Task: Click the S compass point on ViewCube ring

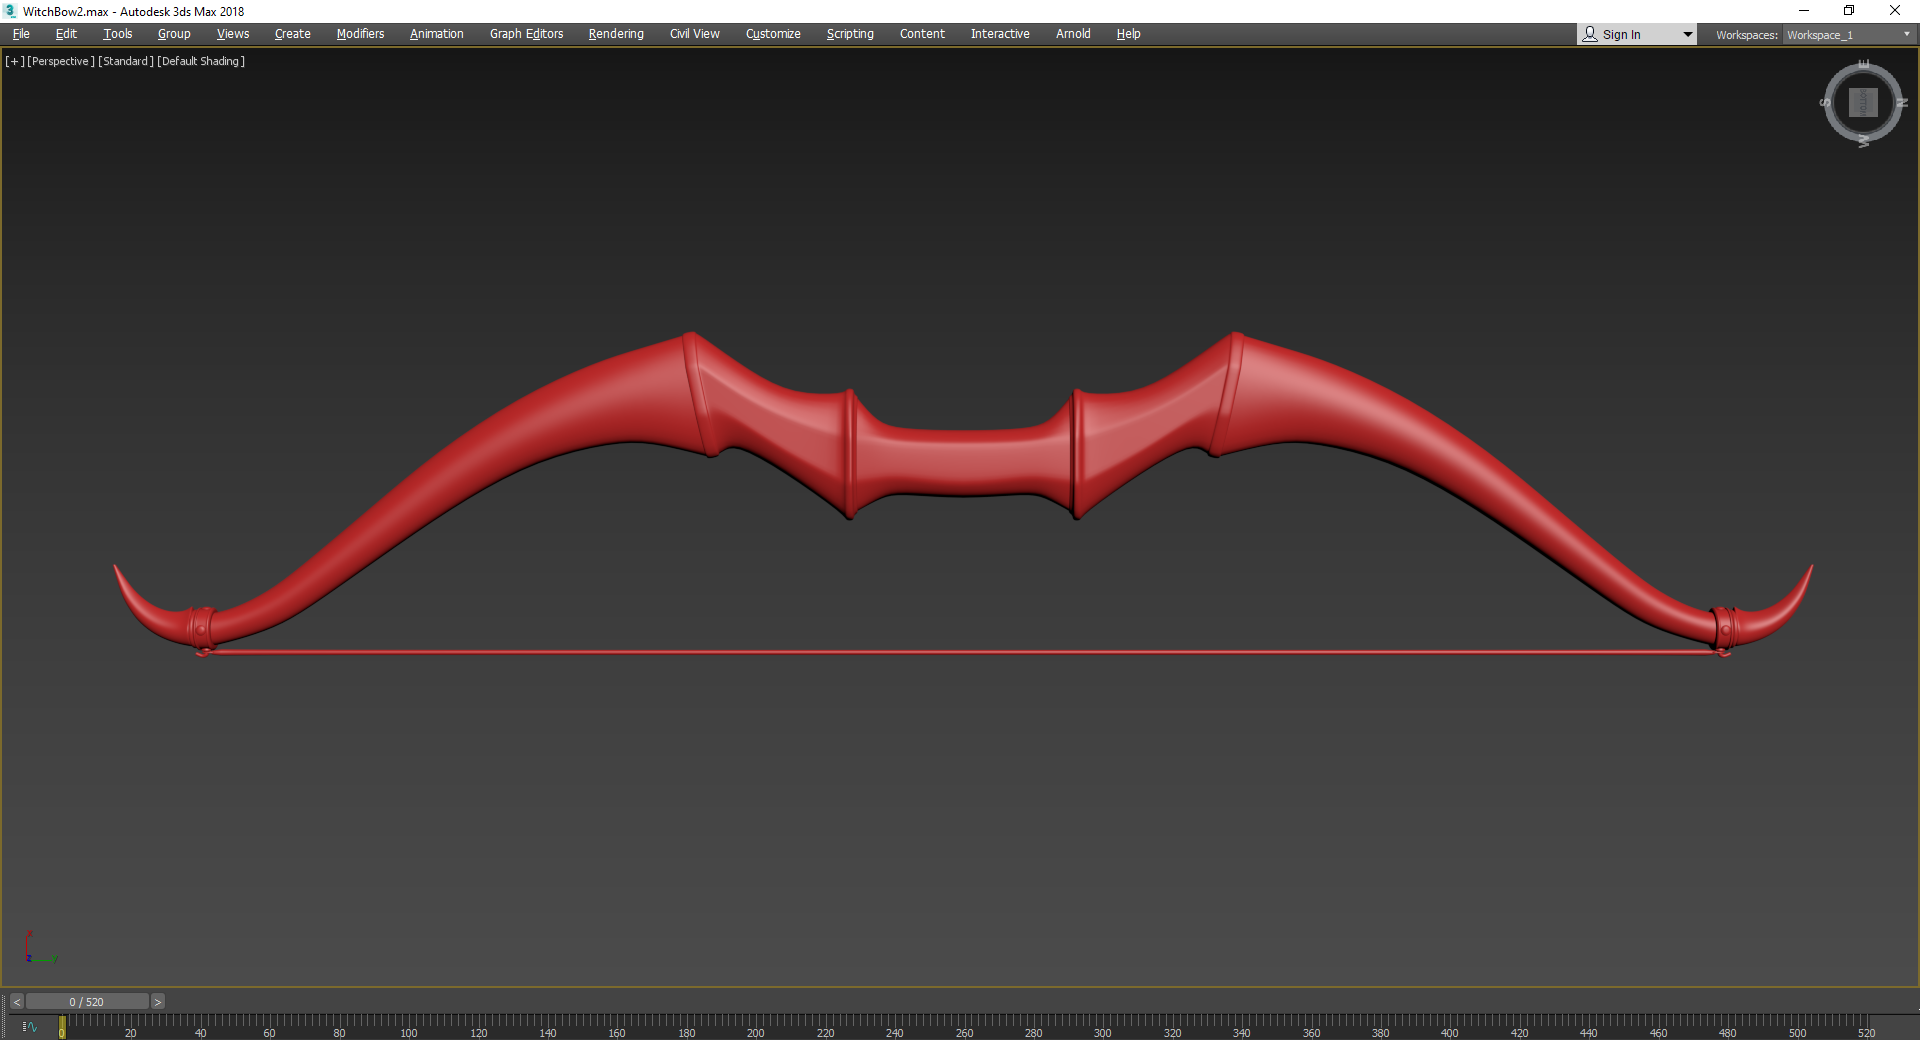Action: click(x=1826, y=103)
